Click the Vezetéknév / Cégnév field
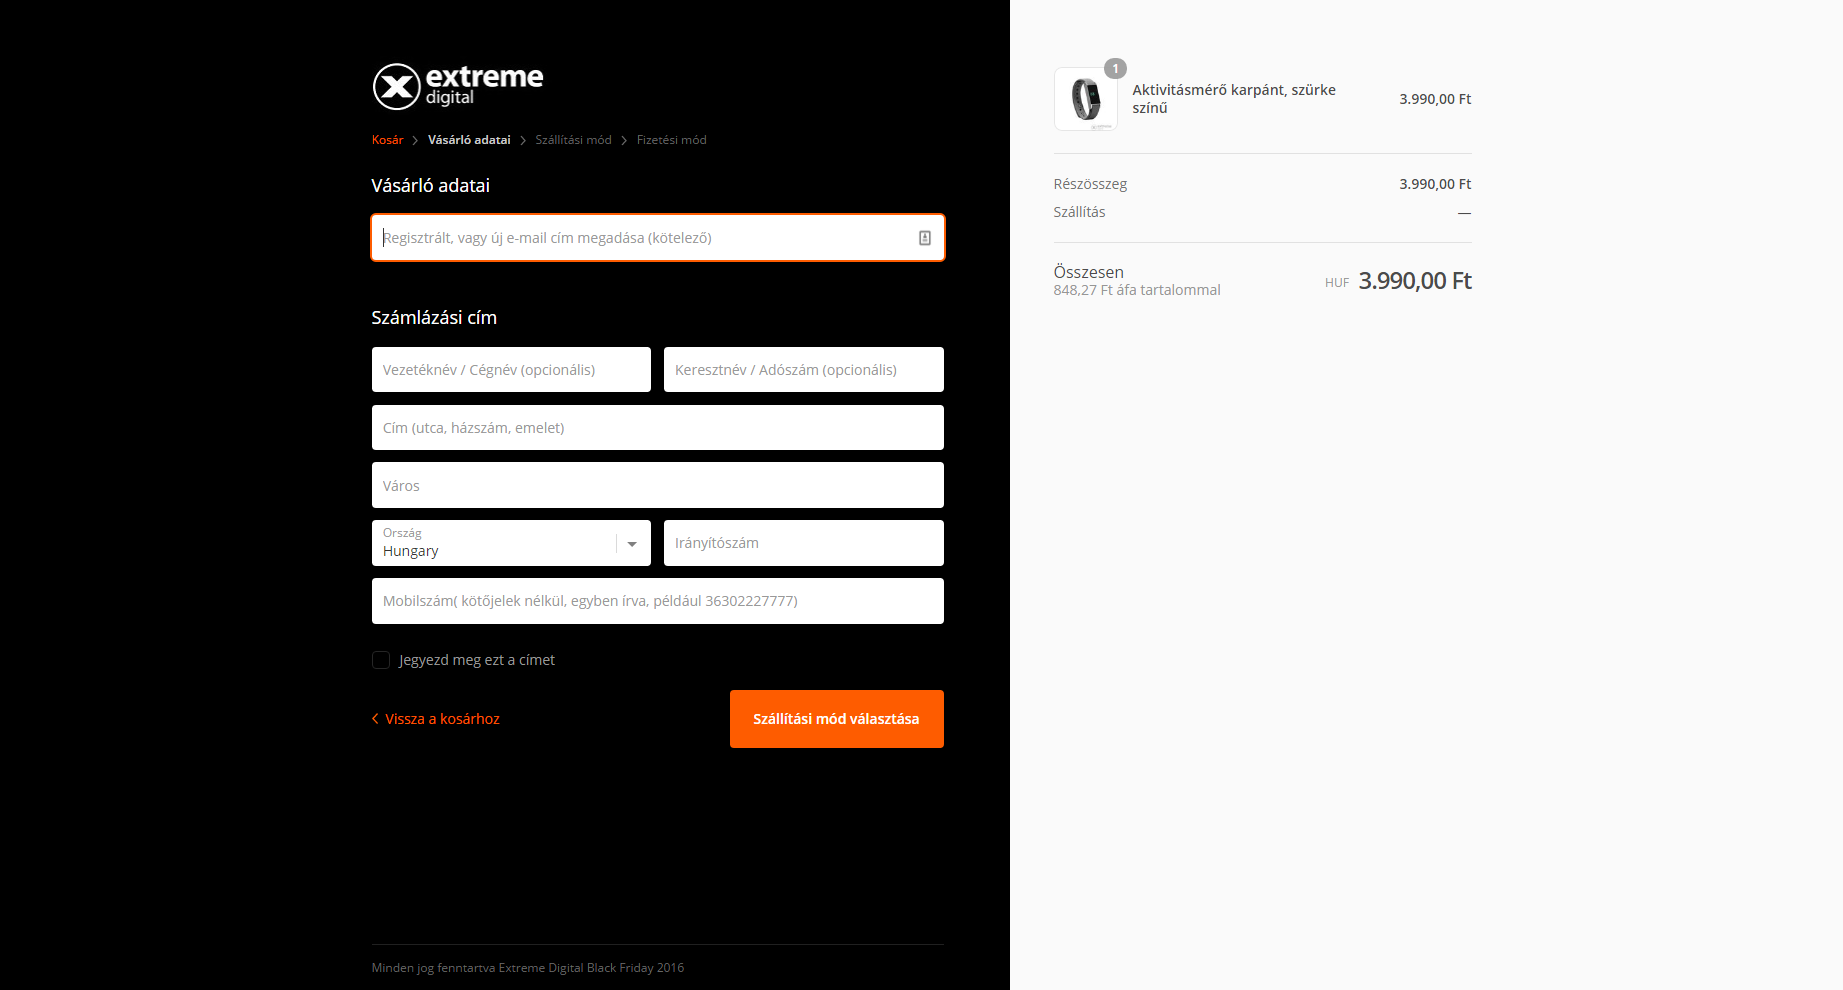The image size is (1843, 990). pyautogui.click(x=510, y=370)
